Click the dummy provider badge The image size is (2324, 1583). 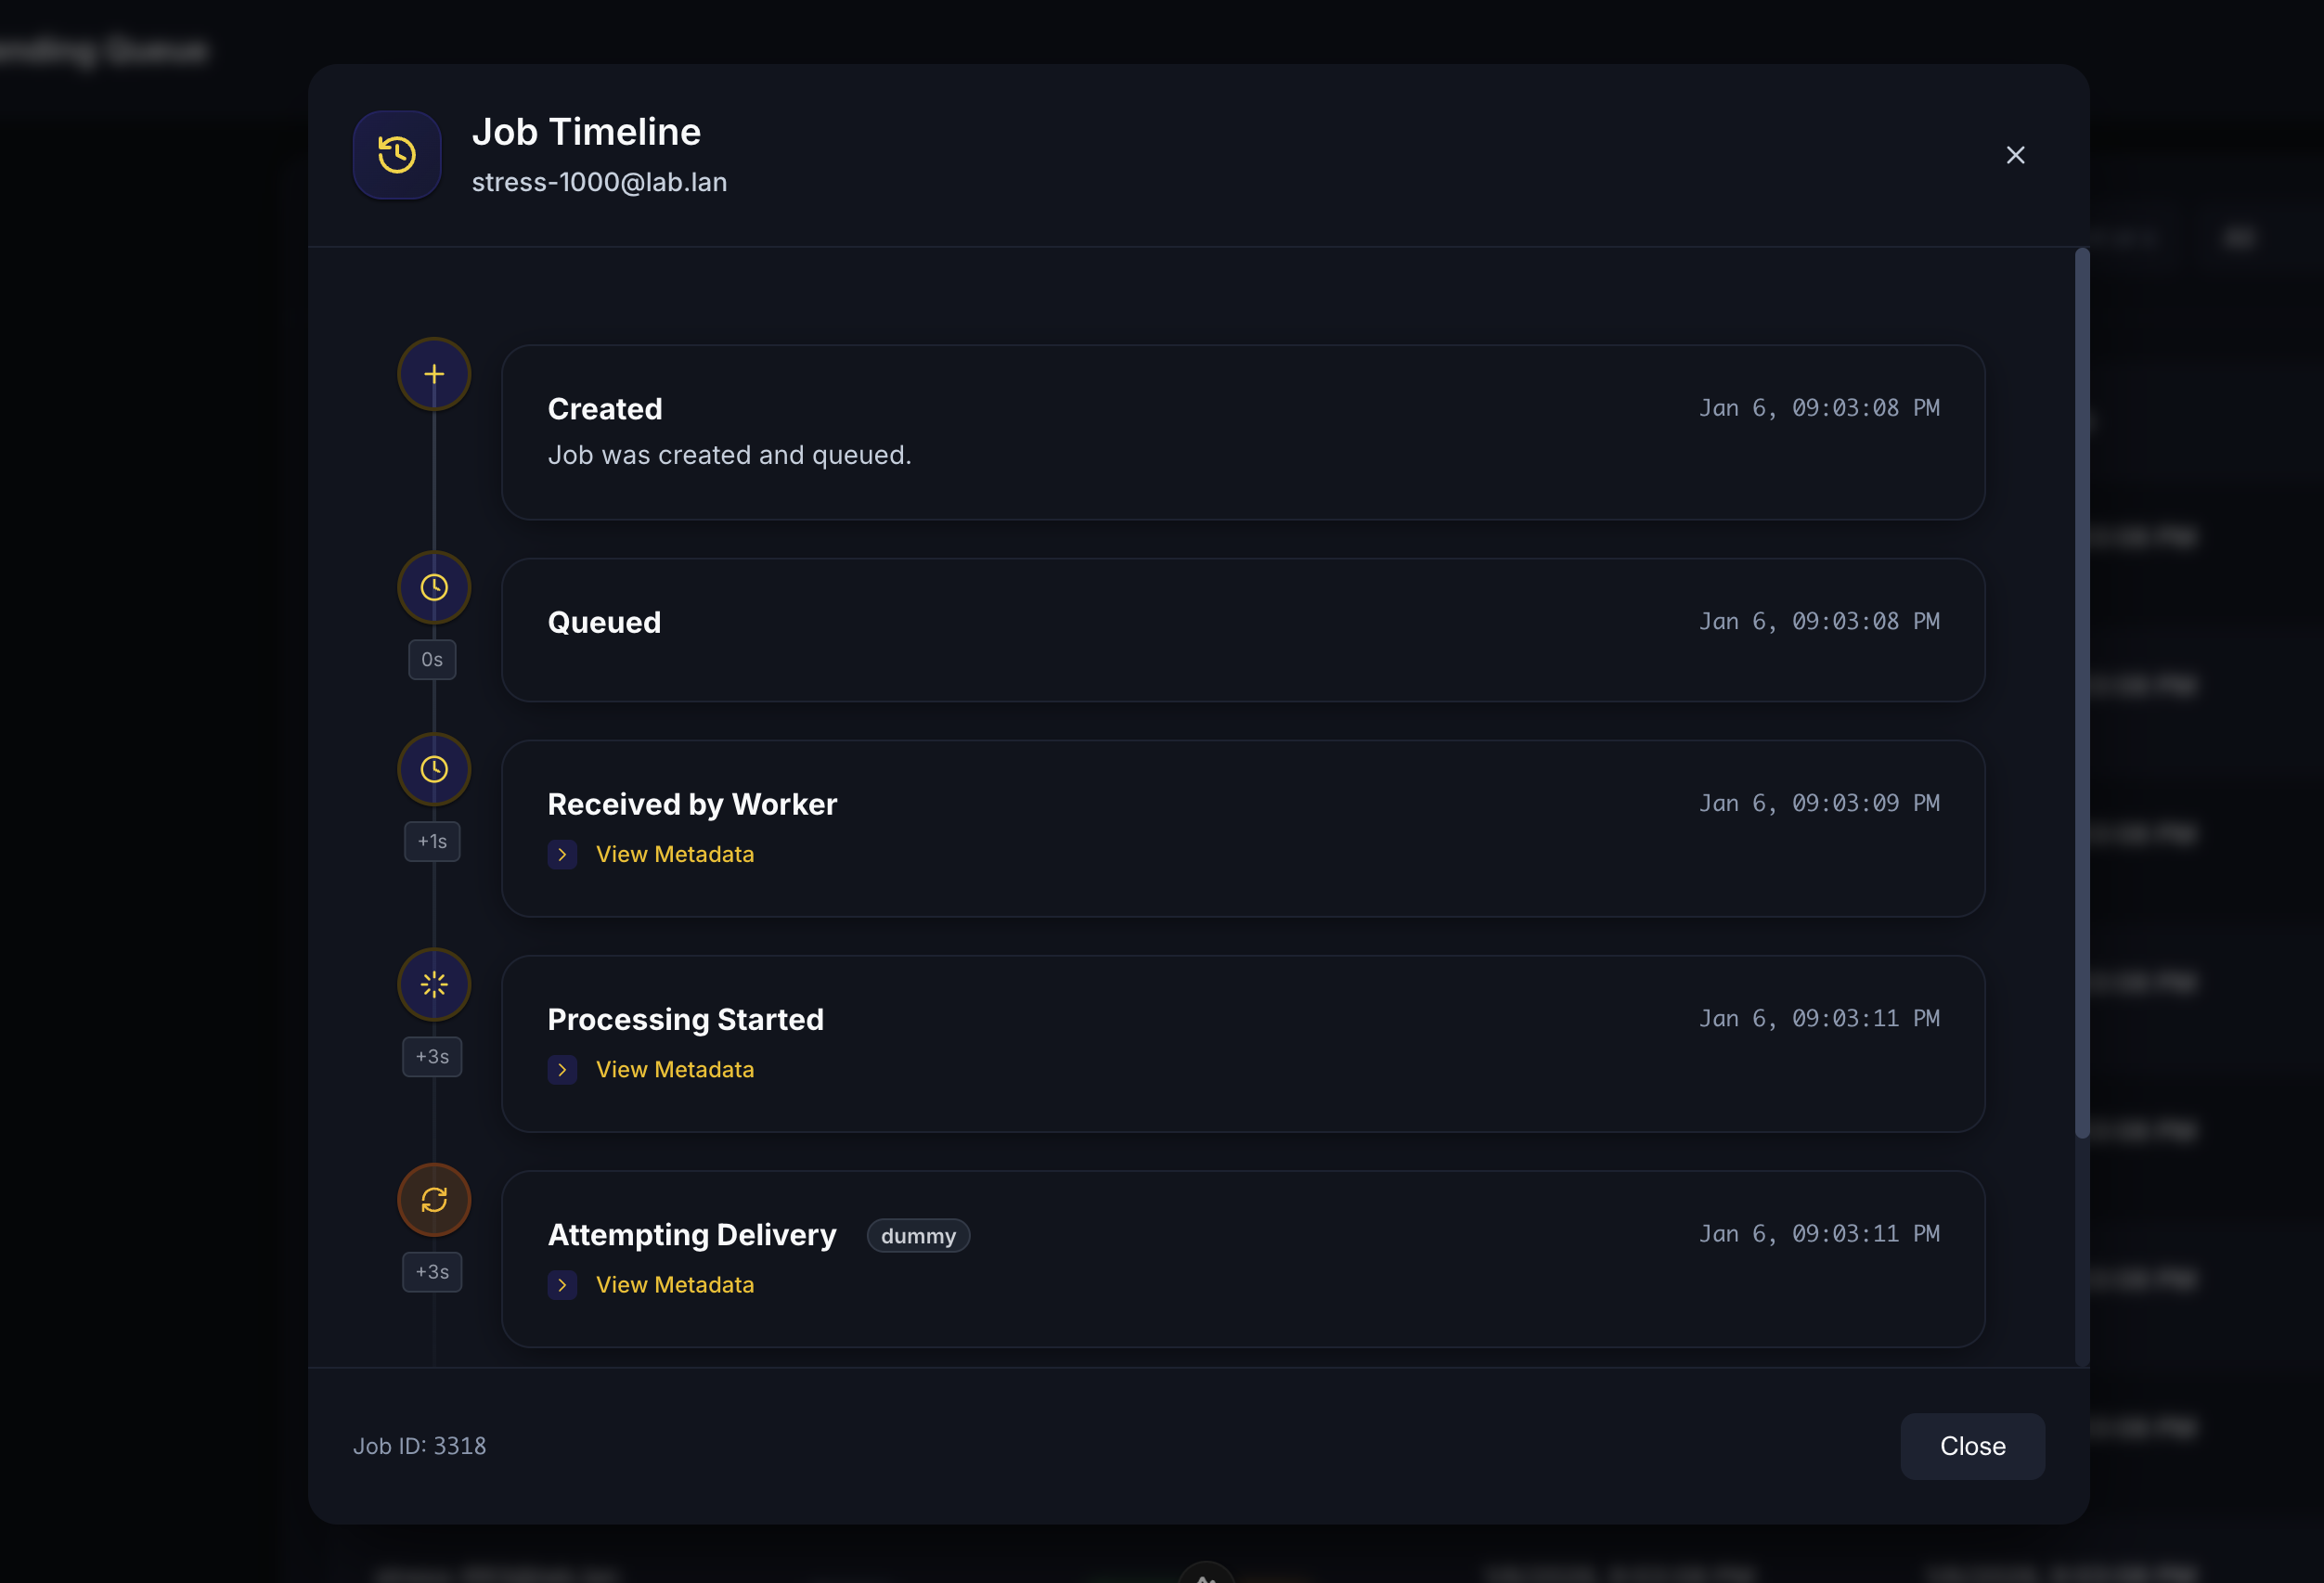(917, 1235)
